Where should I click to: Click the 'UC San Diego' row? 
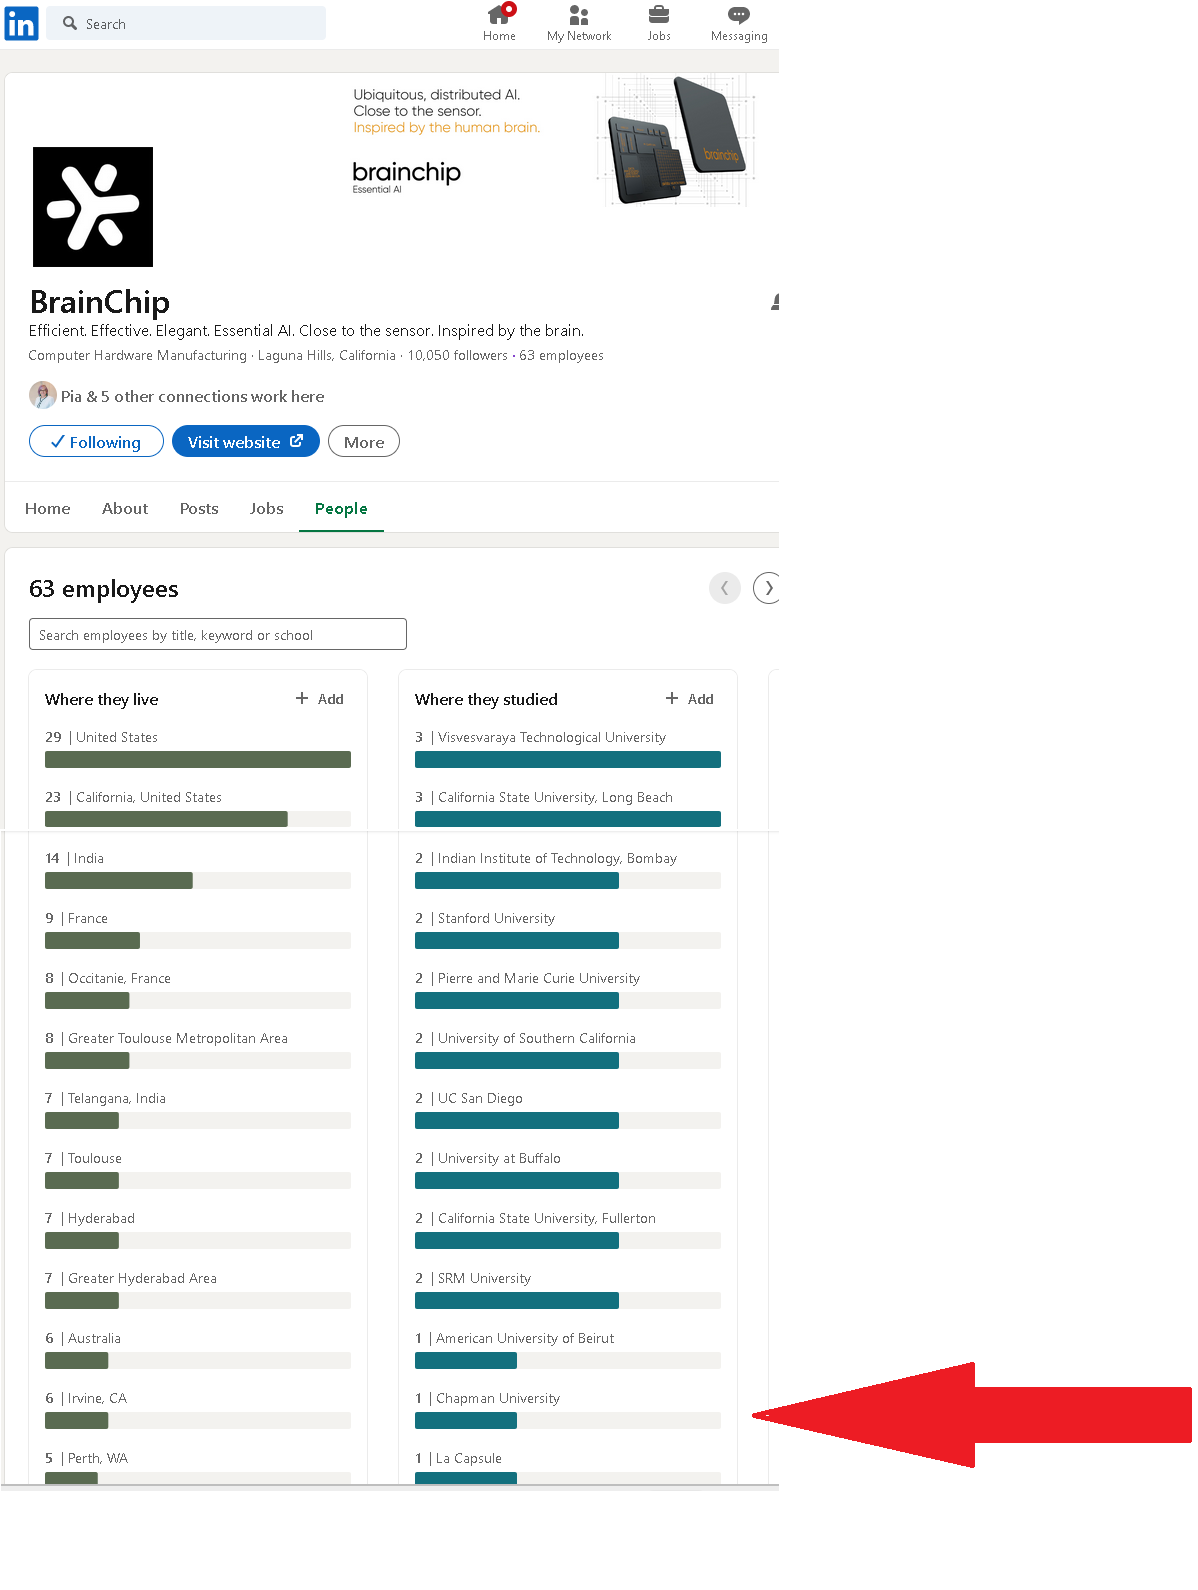pos(568,1110)
